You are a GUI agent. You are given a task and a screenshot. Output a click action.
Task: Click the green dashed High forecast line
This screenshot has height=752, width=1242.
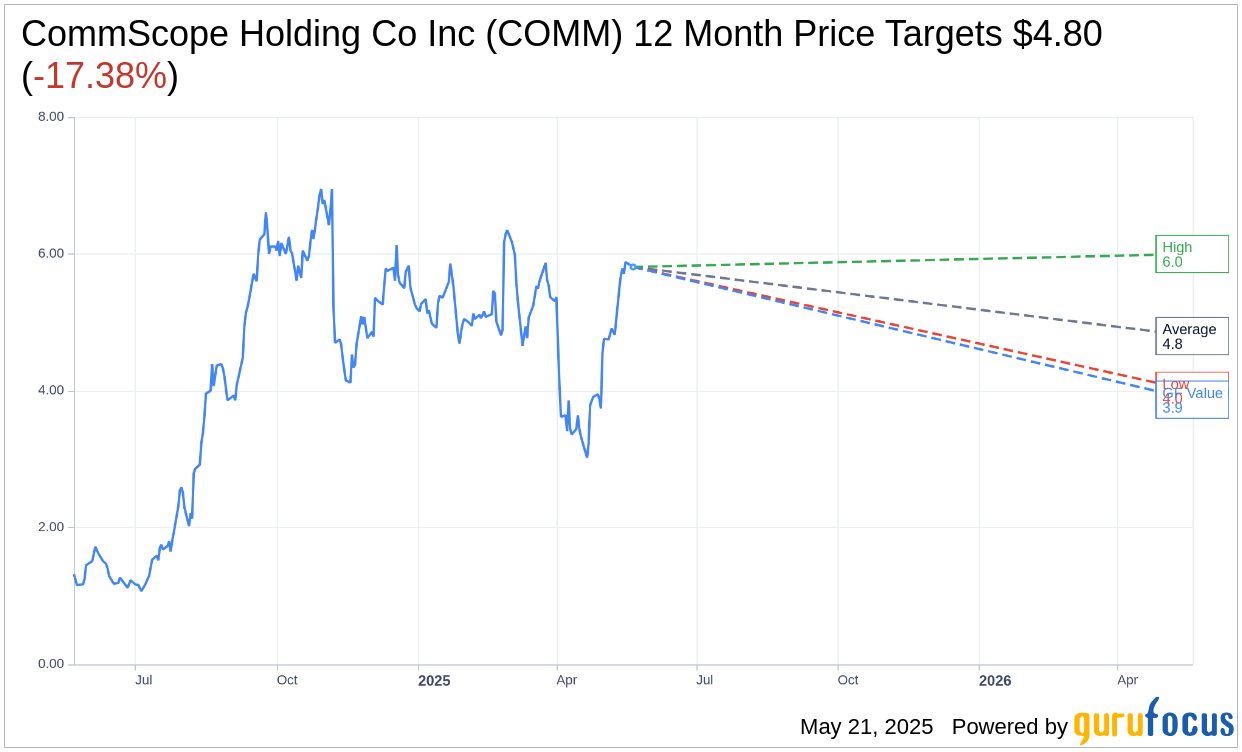[x=895, y=261]
